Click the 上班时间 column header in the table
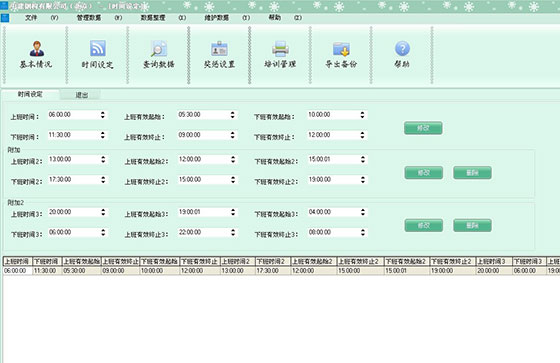This screenshot has height=363, width=560. 18,262
